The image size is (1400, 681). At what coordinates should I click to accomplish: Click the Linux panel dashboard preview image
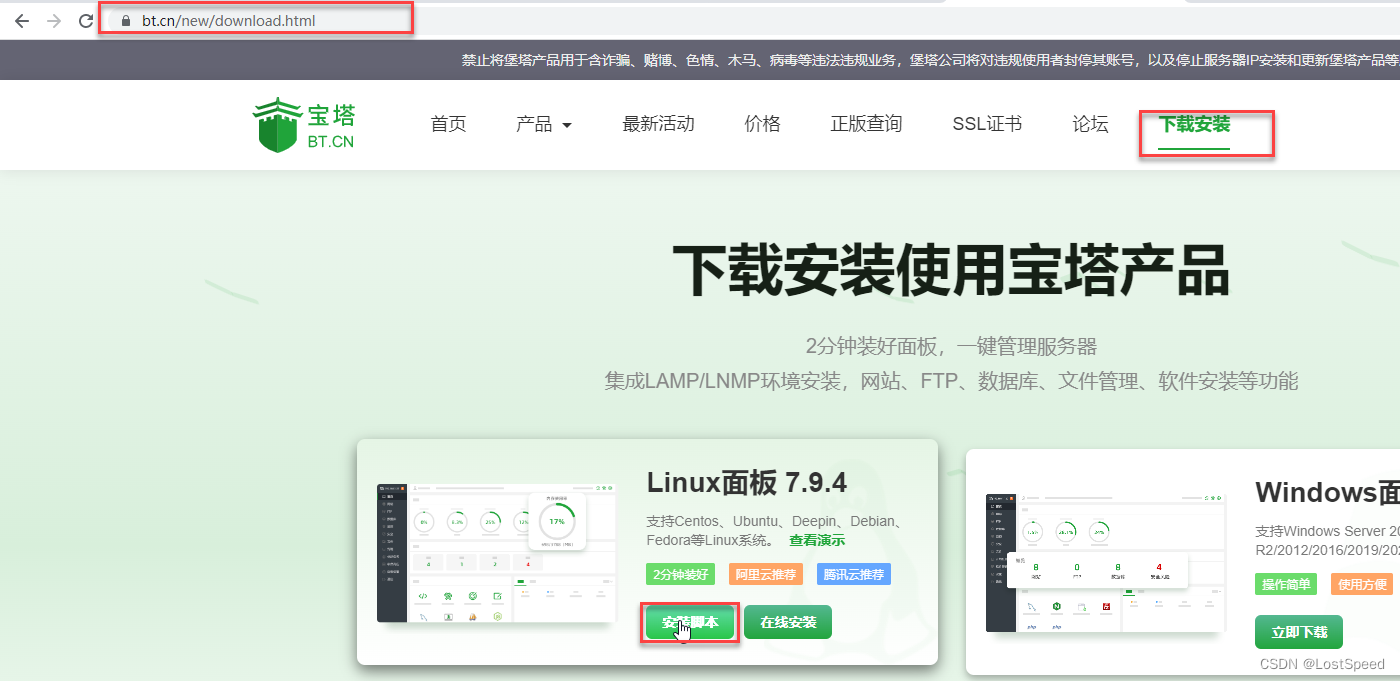tap(497, 553)
